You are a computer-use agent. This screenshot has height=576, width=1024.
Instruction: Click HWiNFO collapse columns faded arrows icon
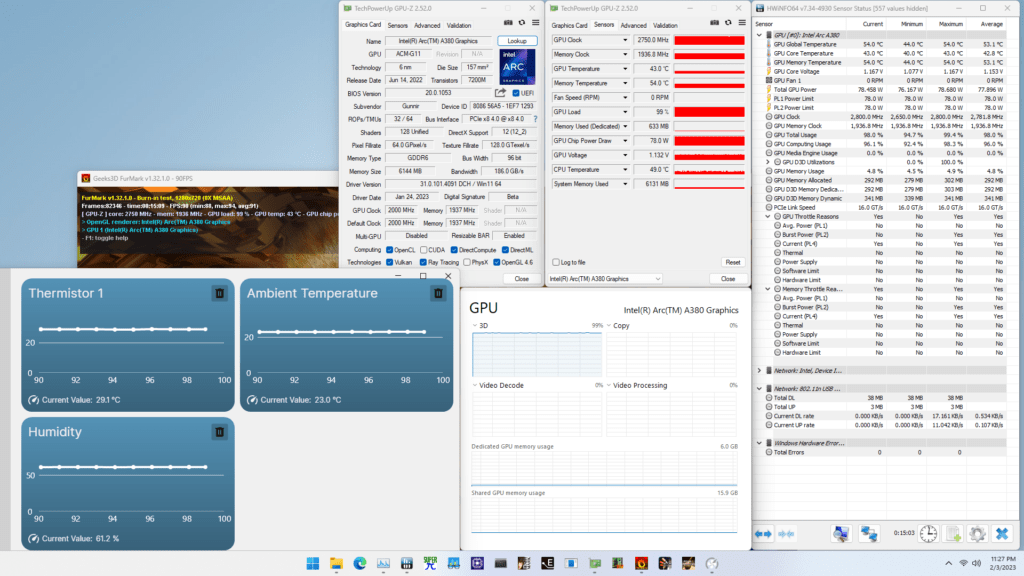786,534
